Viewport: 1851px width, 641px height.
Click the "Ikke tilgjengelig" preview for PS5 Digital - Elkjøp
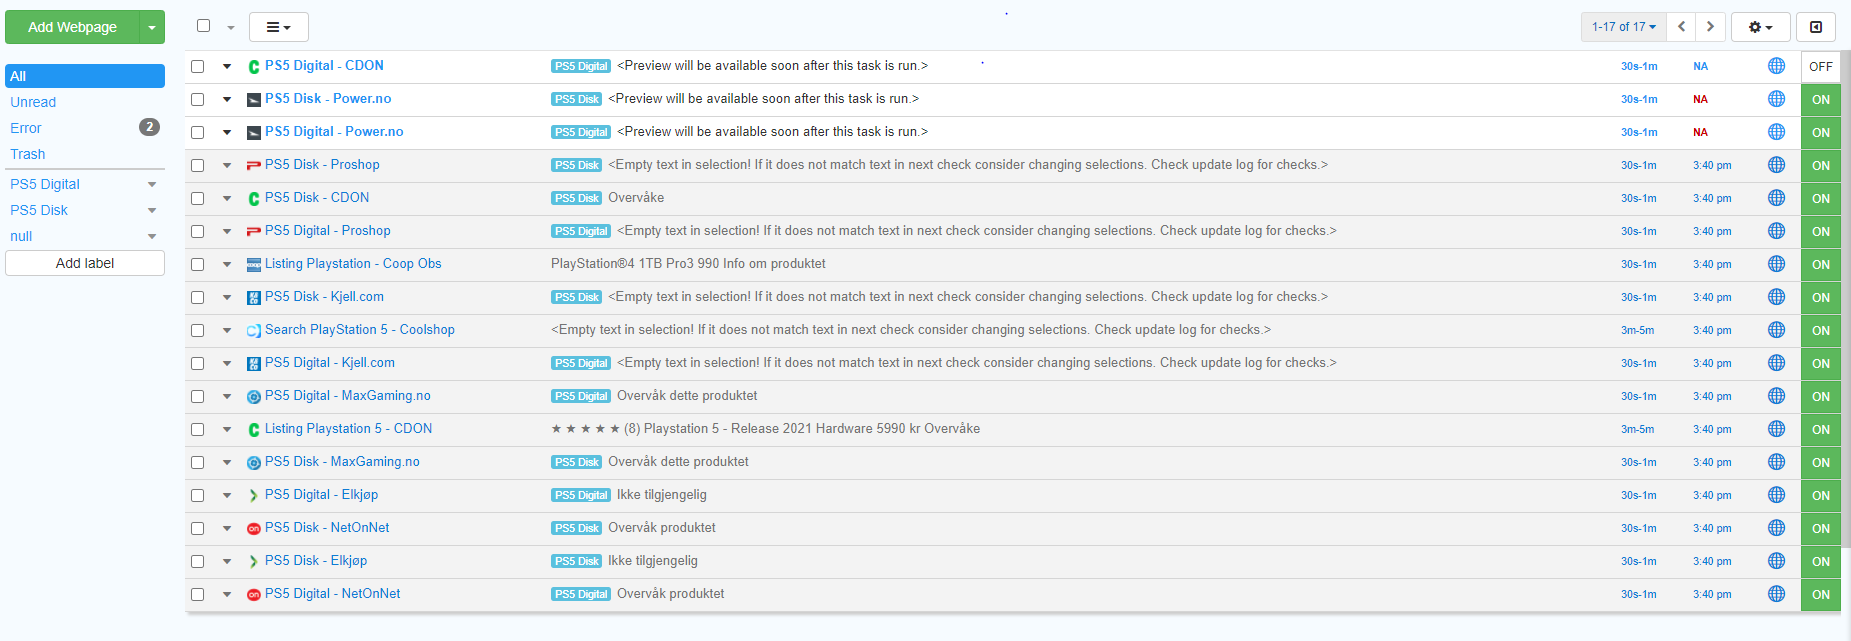click(662, 495)
